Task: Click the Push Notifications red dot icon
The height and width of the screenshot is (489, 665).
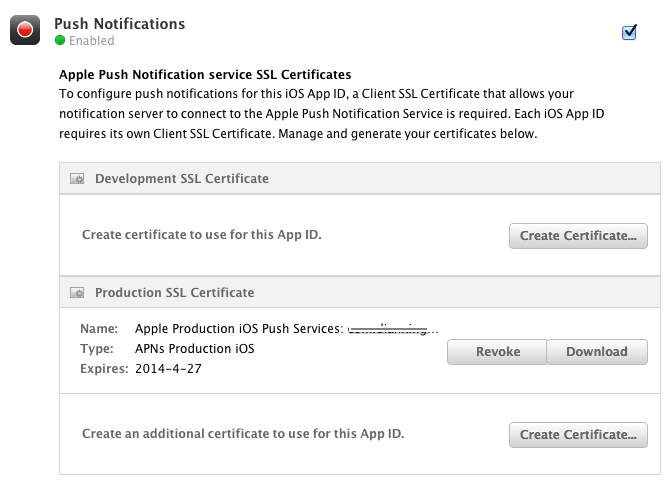Action: click(25, 30)
